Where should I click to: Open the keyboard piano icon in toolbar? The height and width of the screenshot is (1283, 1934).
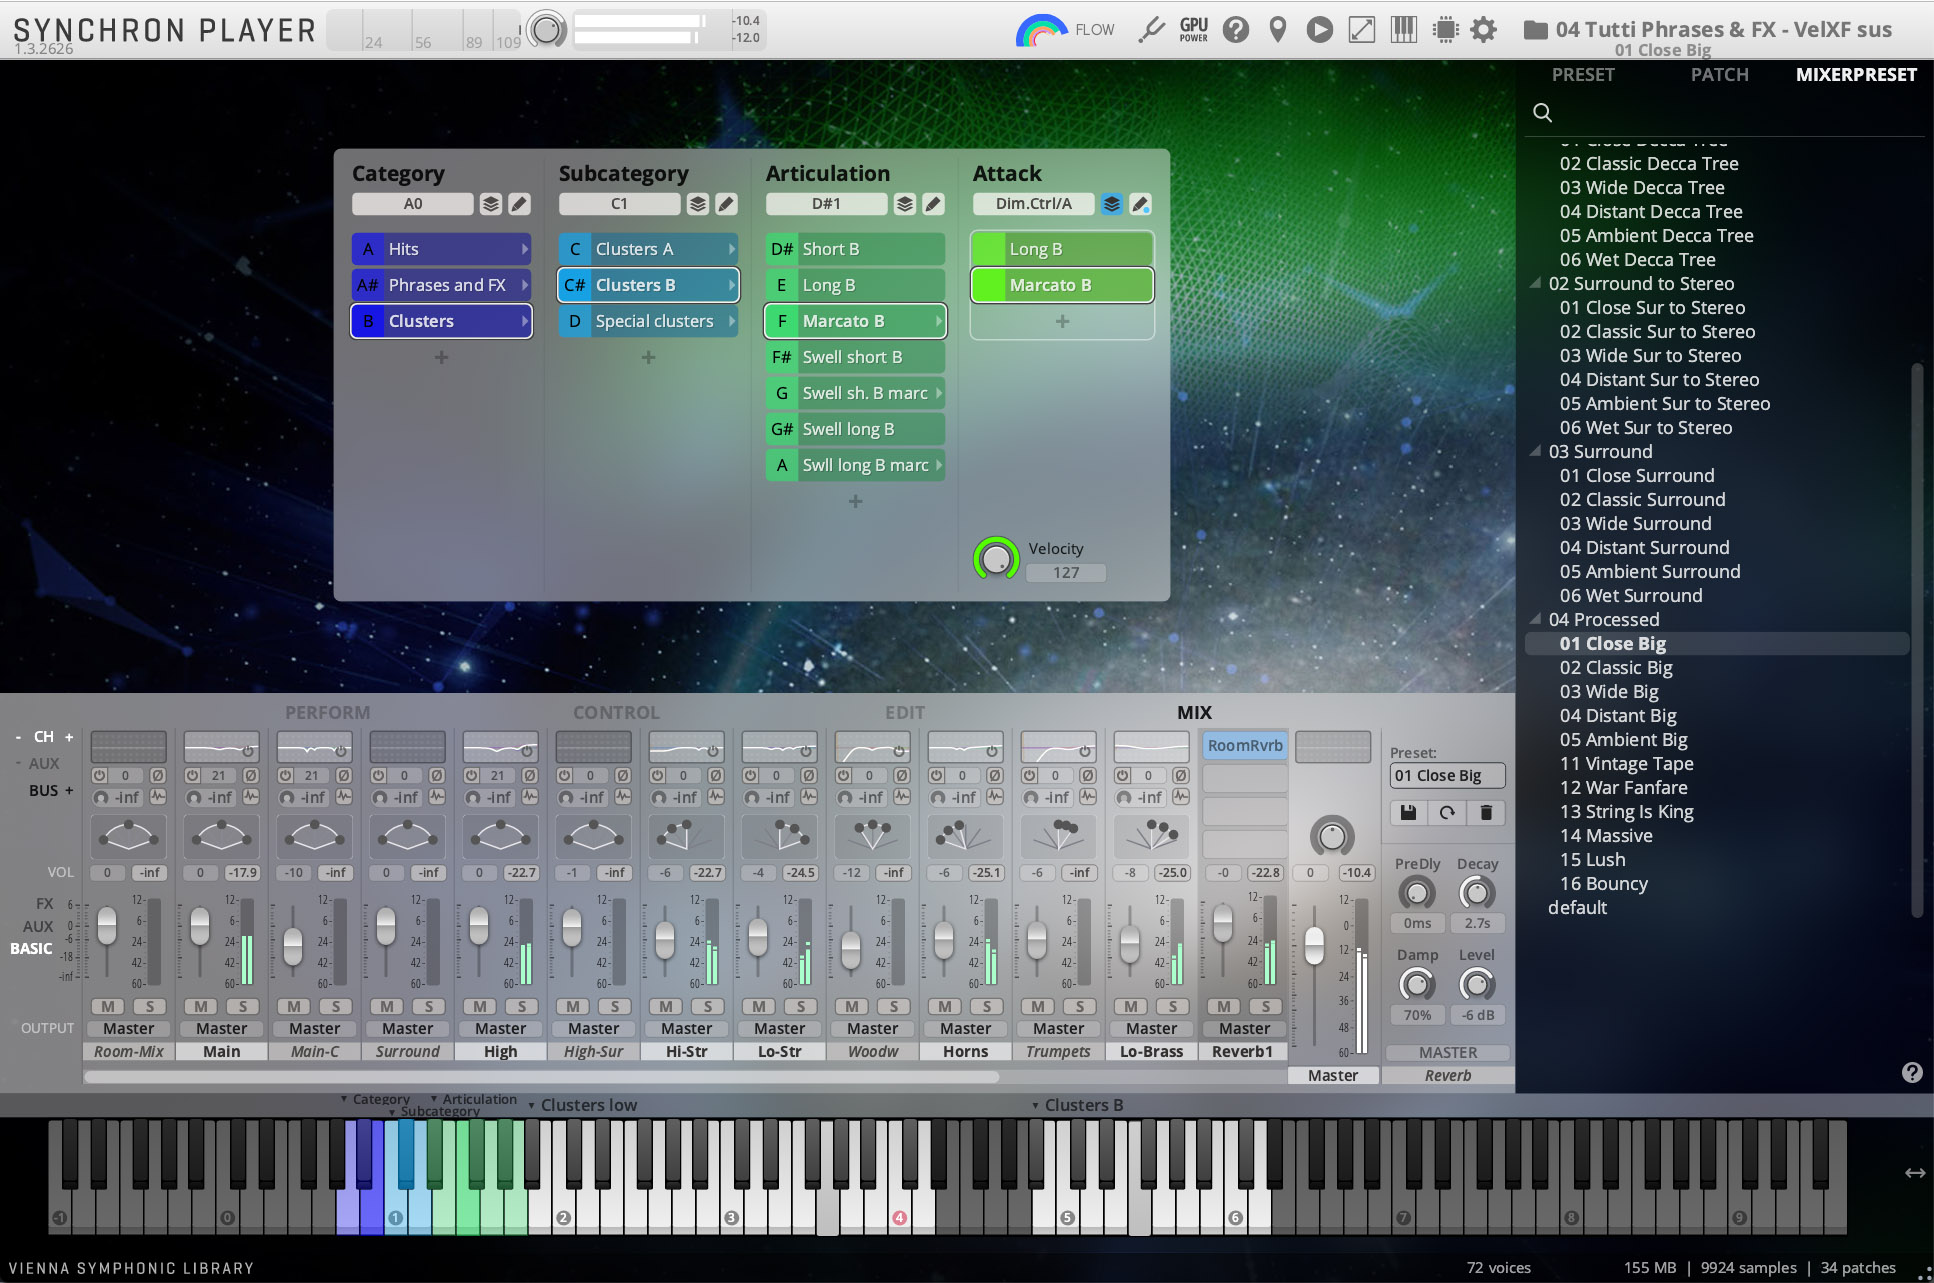(x=1403, y=30)
